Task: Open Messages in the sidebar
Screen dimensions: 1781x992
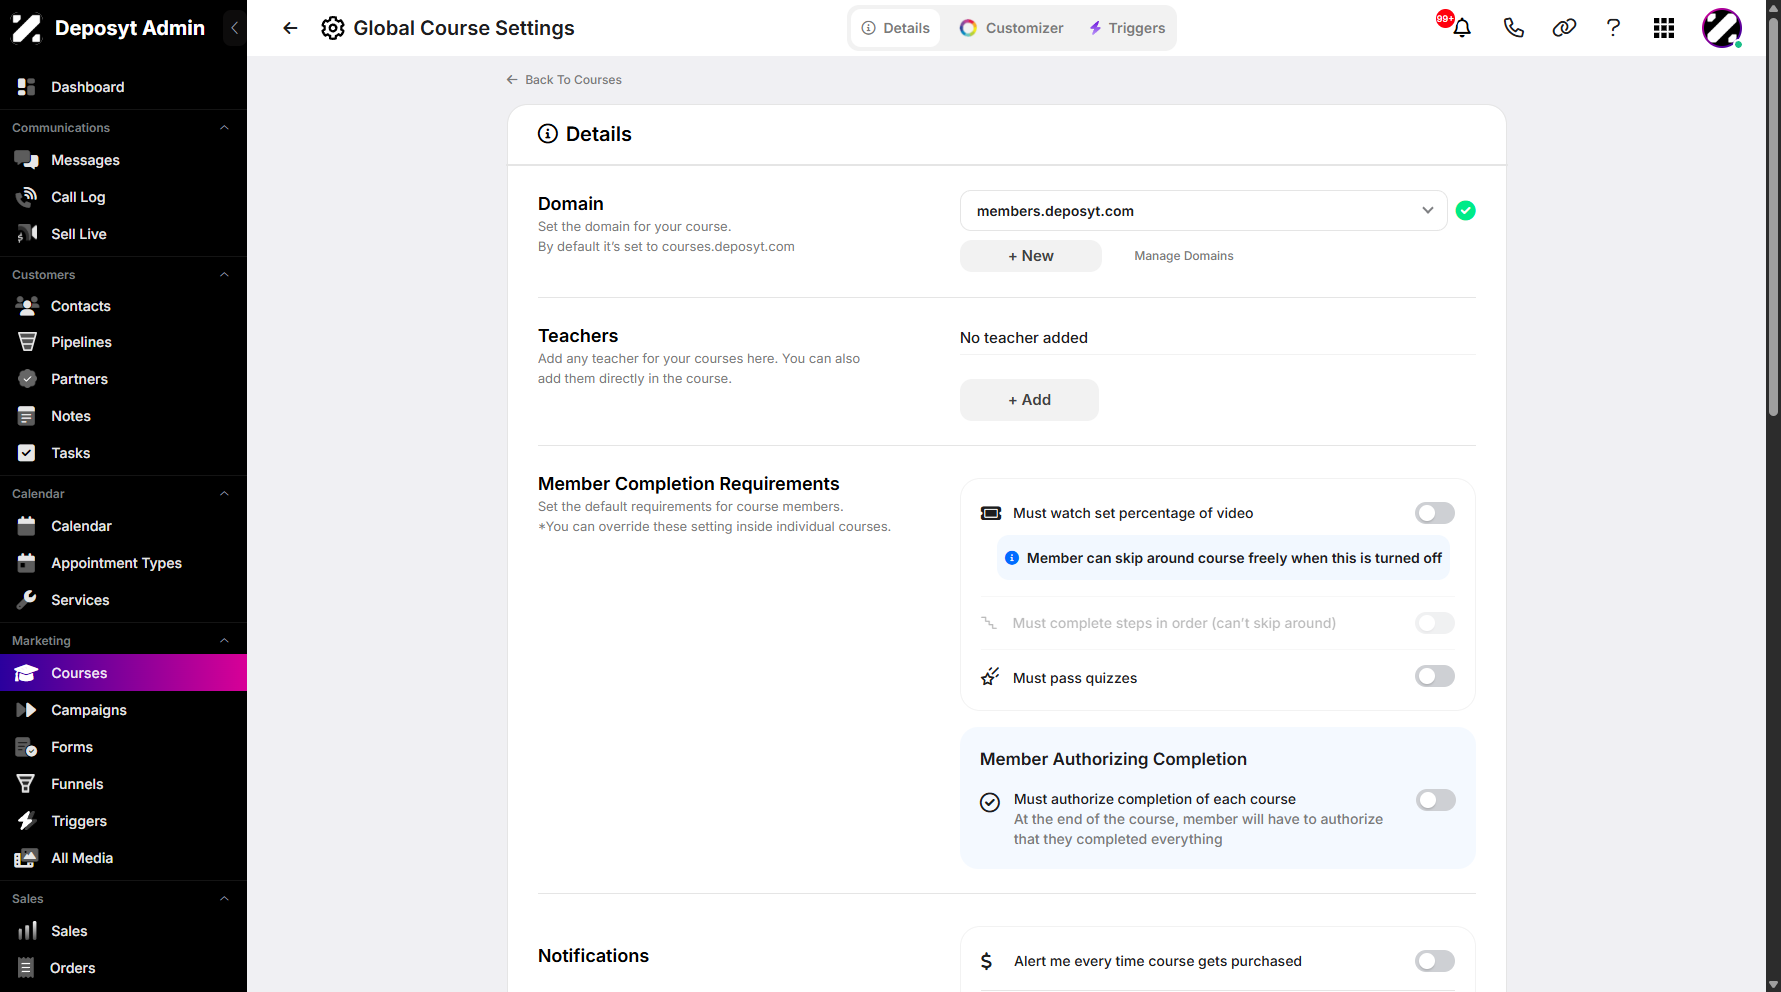Action: click(123, 160)
